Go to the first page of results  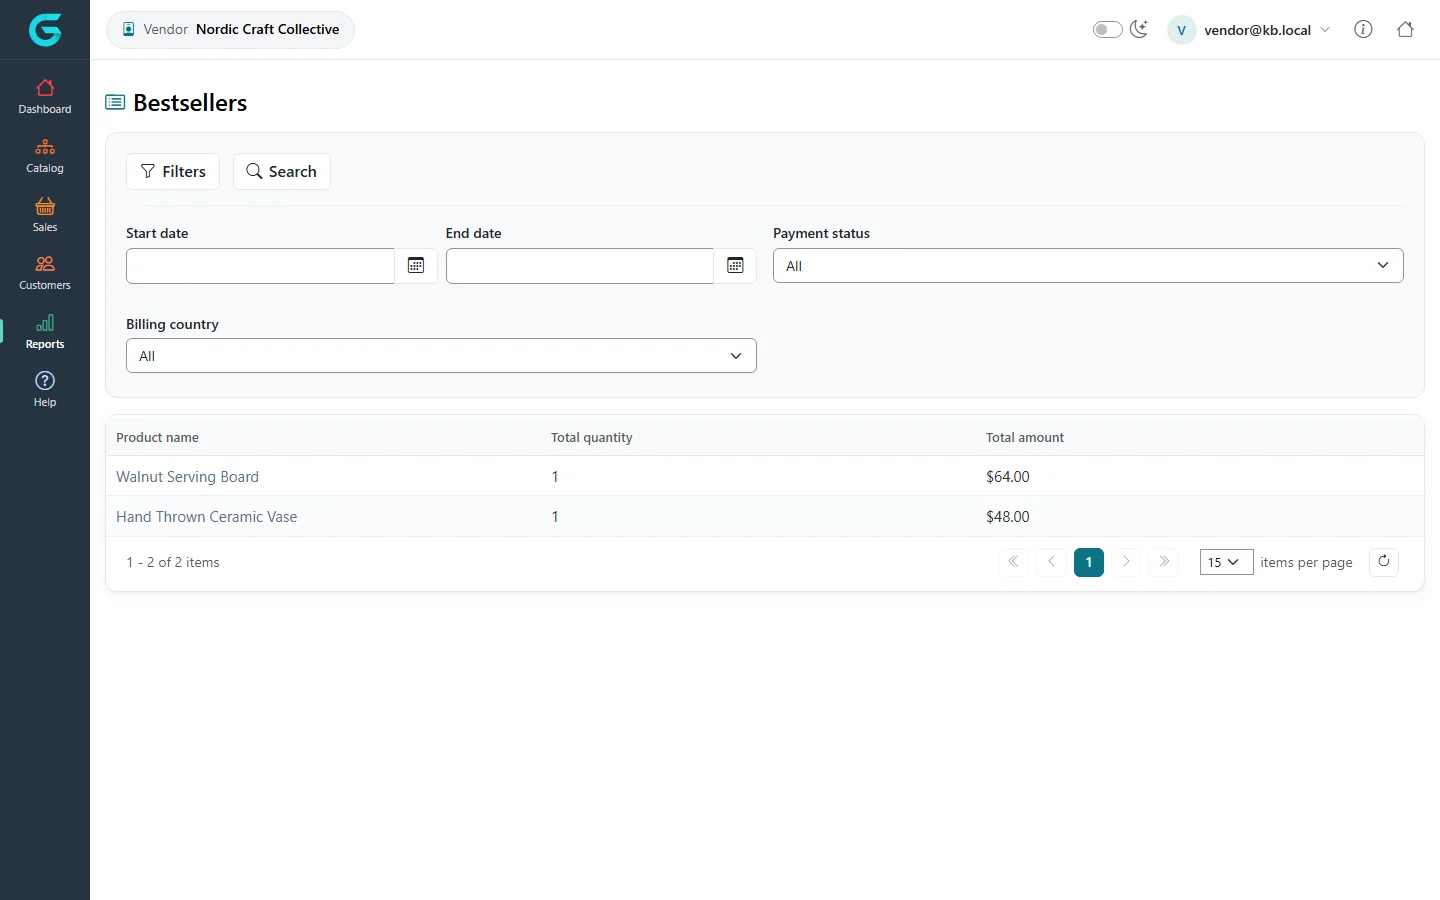pyautogui.click(x=1013, y=562)
